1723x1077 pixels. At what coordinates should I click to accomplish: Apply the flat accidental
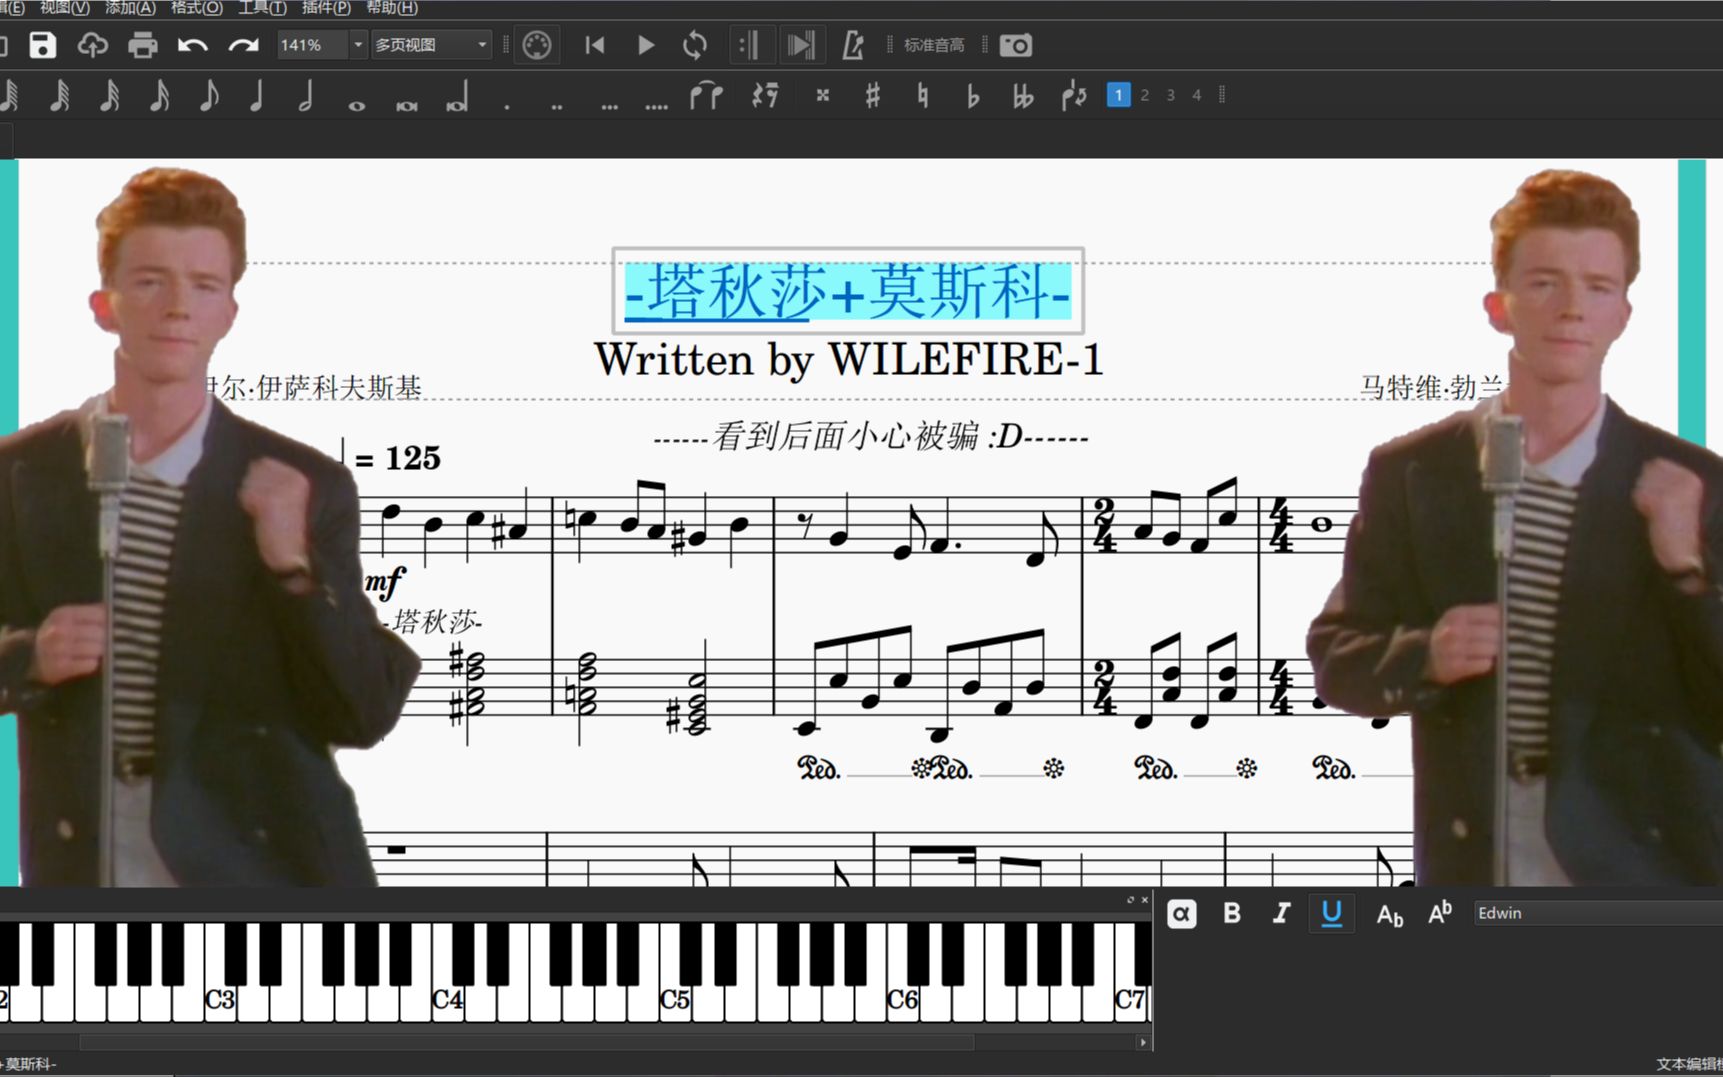pos(973,96)
